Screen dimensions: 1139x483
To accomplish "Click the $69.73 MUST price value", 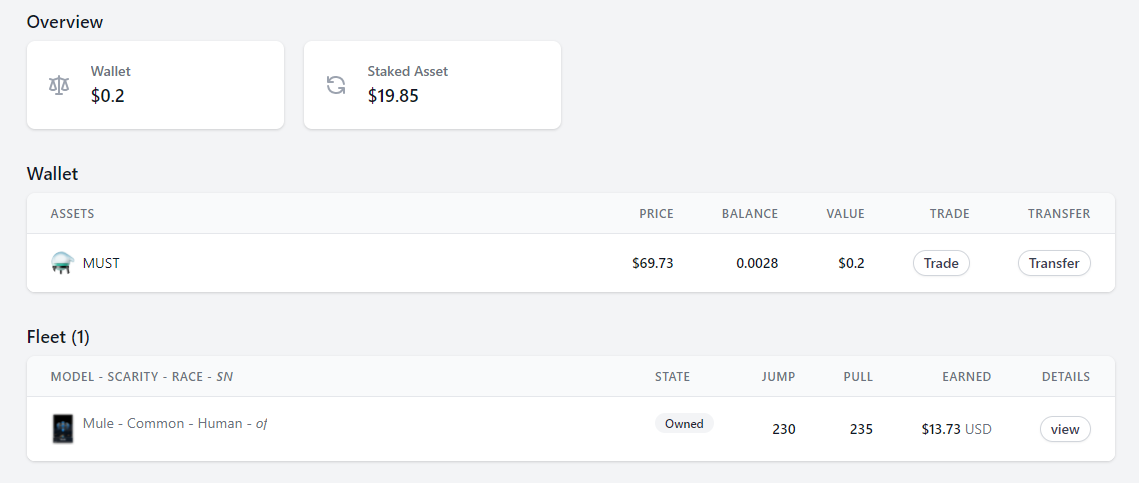I will [653, 263].
